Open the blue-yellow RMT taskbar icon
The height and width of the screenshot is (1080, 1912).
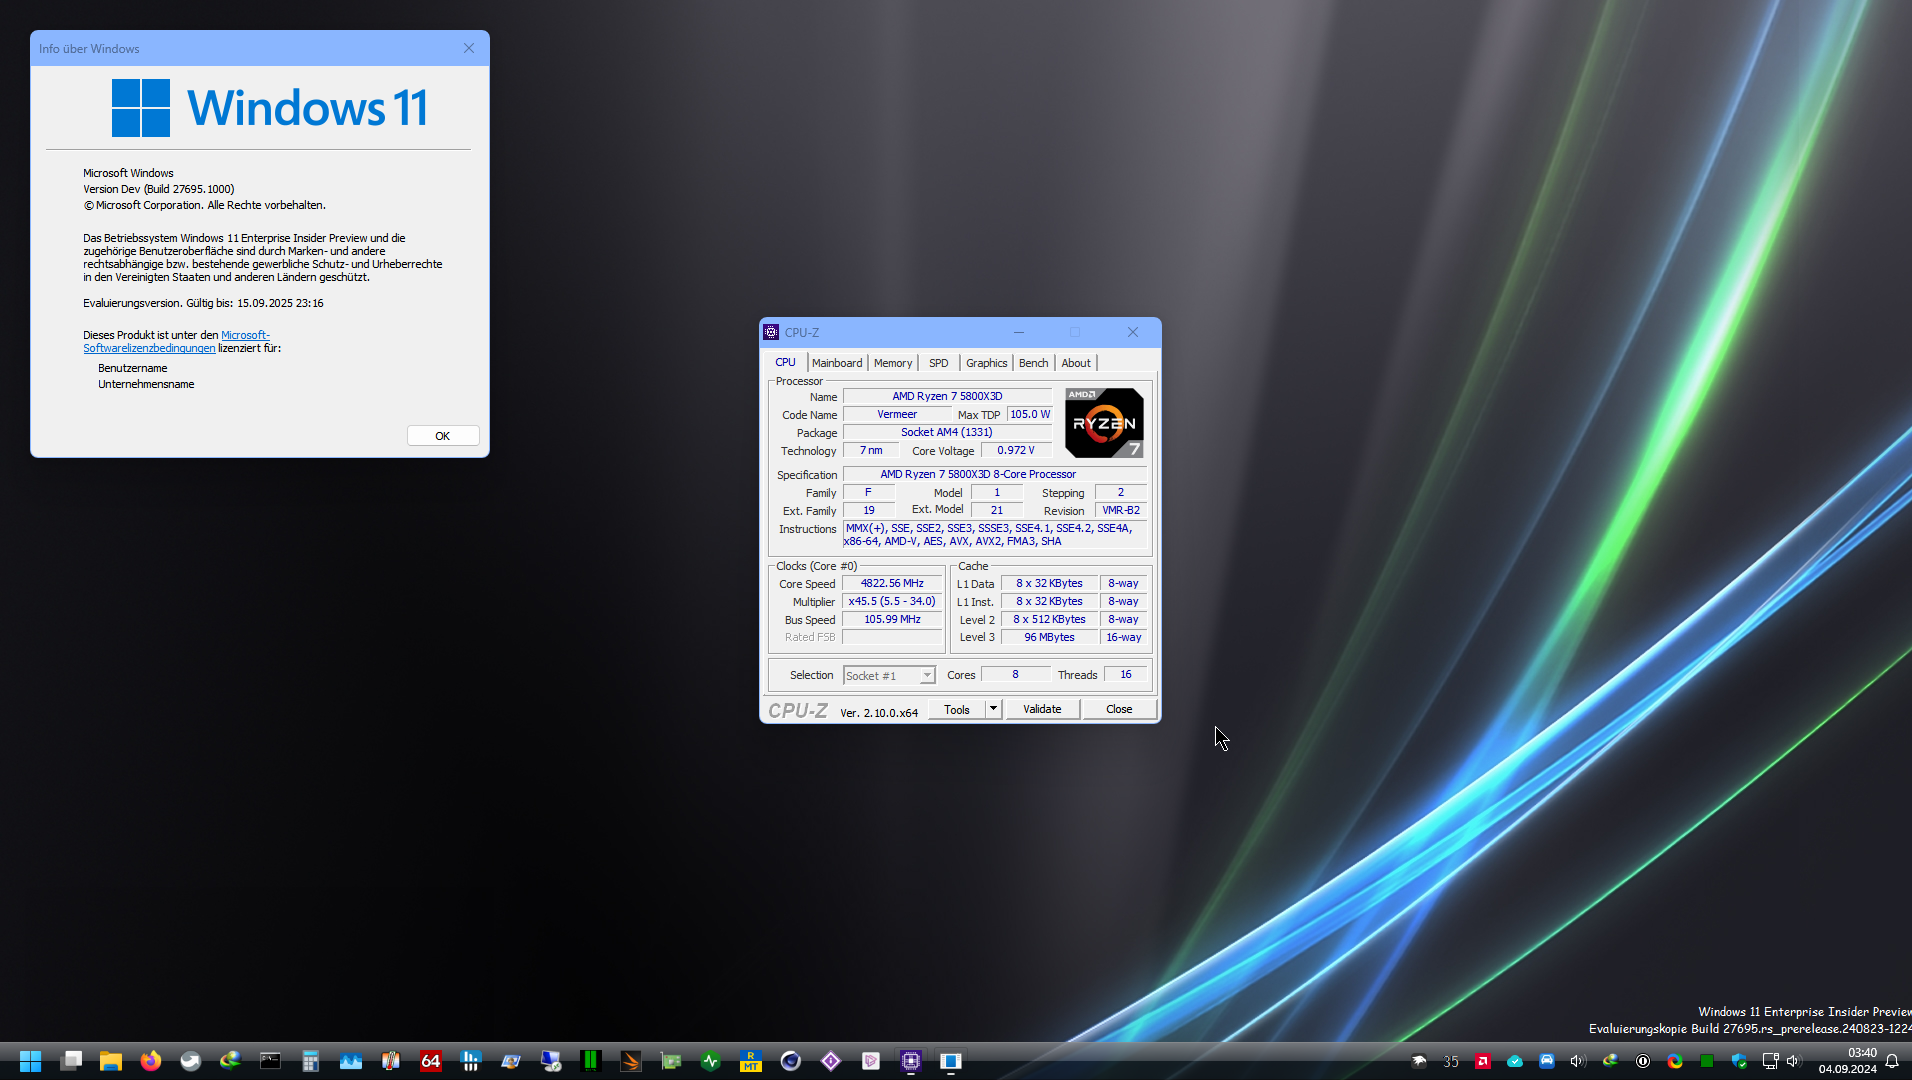pyautogui.click(x=751, y=1061)
